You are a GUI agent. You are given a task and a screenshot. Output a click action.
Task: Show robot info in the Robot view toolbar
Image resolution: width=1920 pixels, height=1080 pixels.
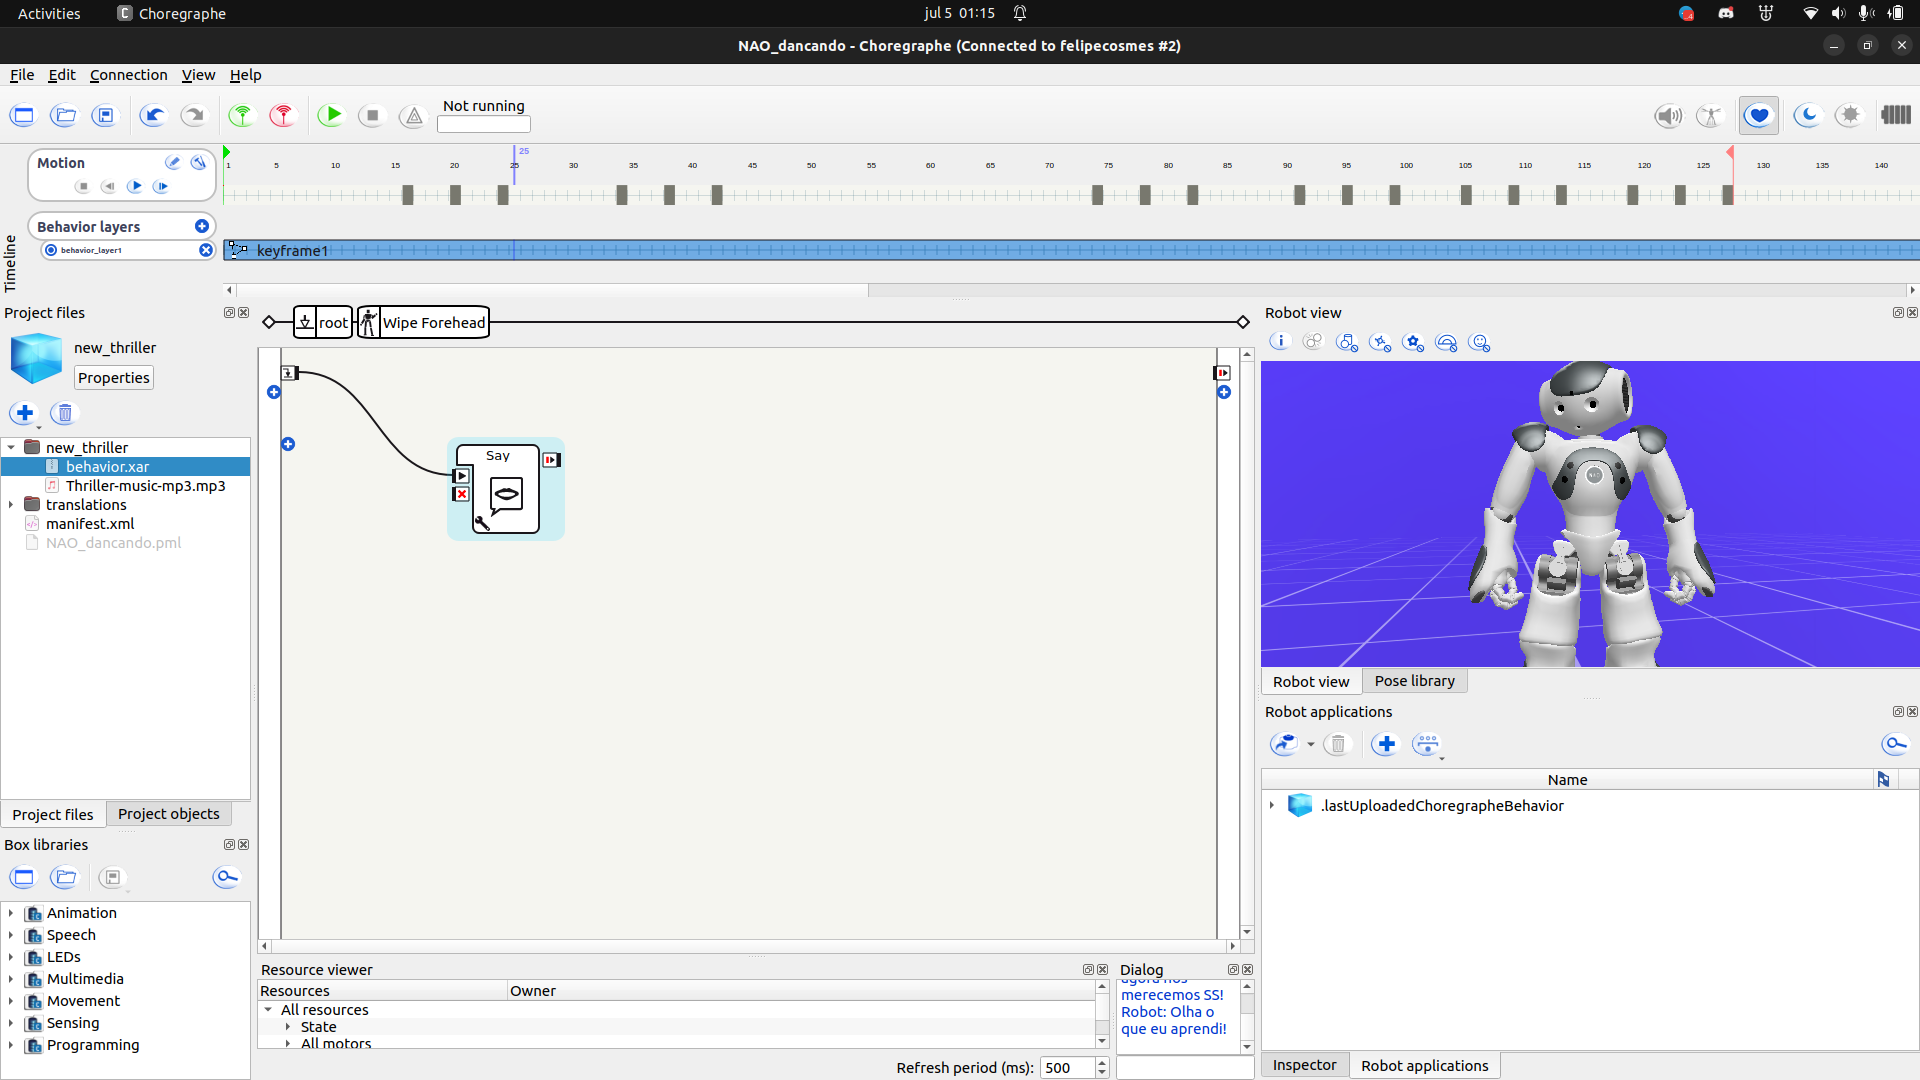1280,341
